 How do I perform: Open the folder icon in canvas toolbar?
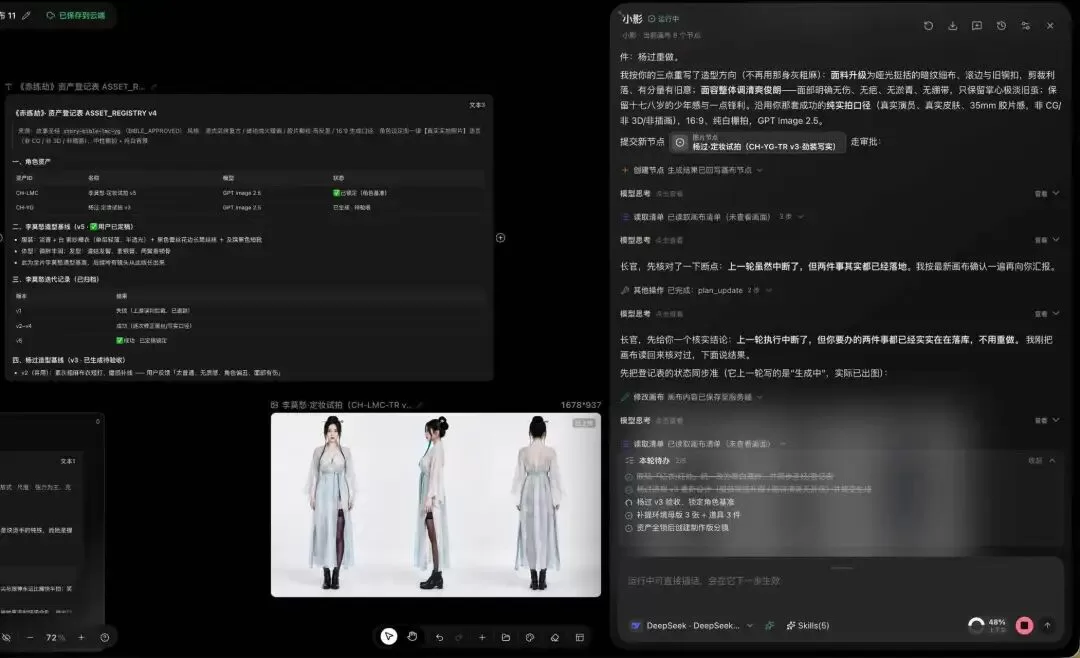click(x=506, y=637)
